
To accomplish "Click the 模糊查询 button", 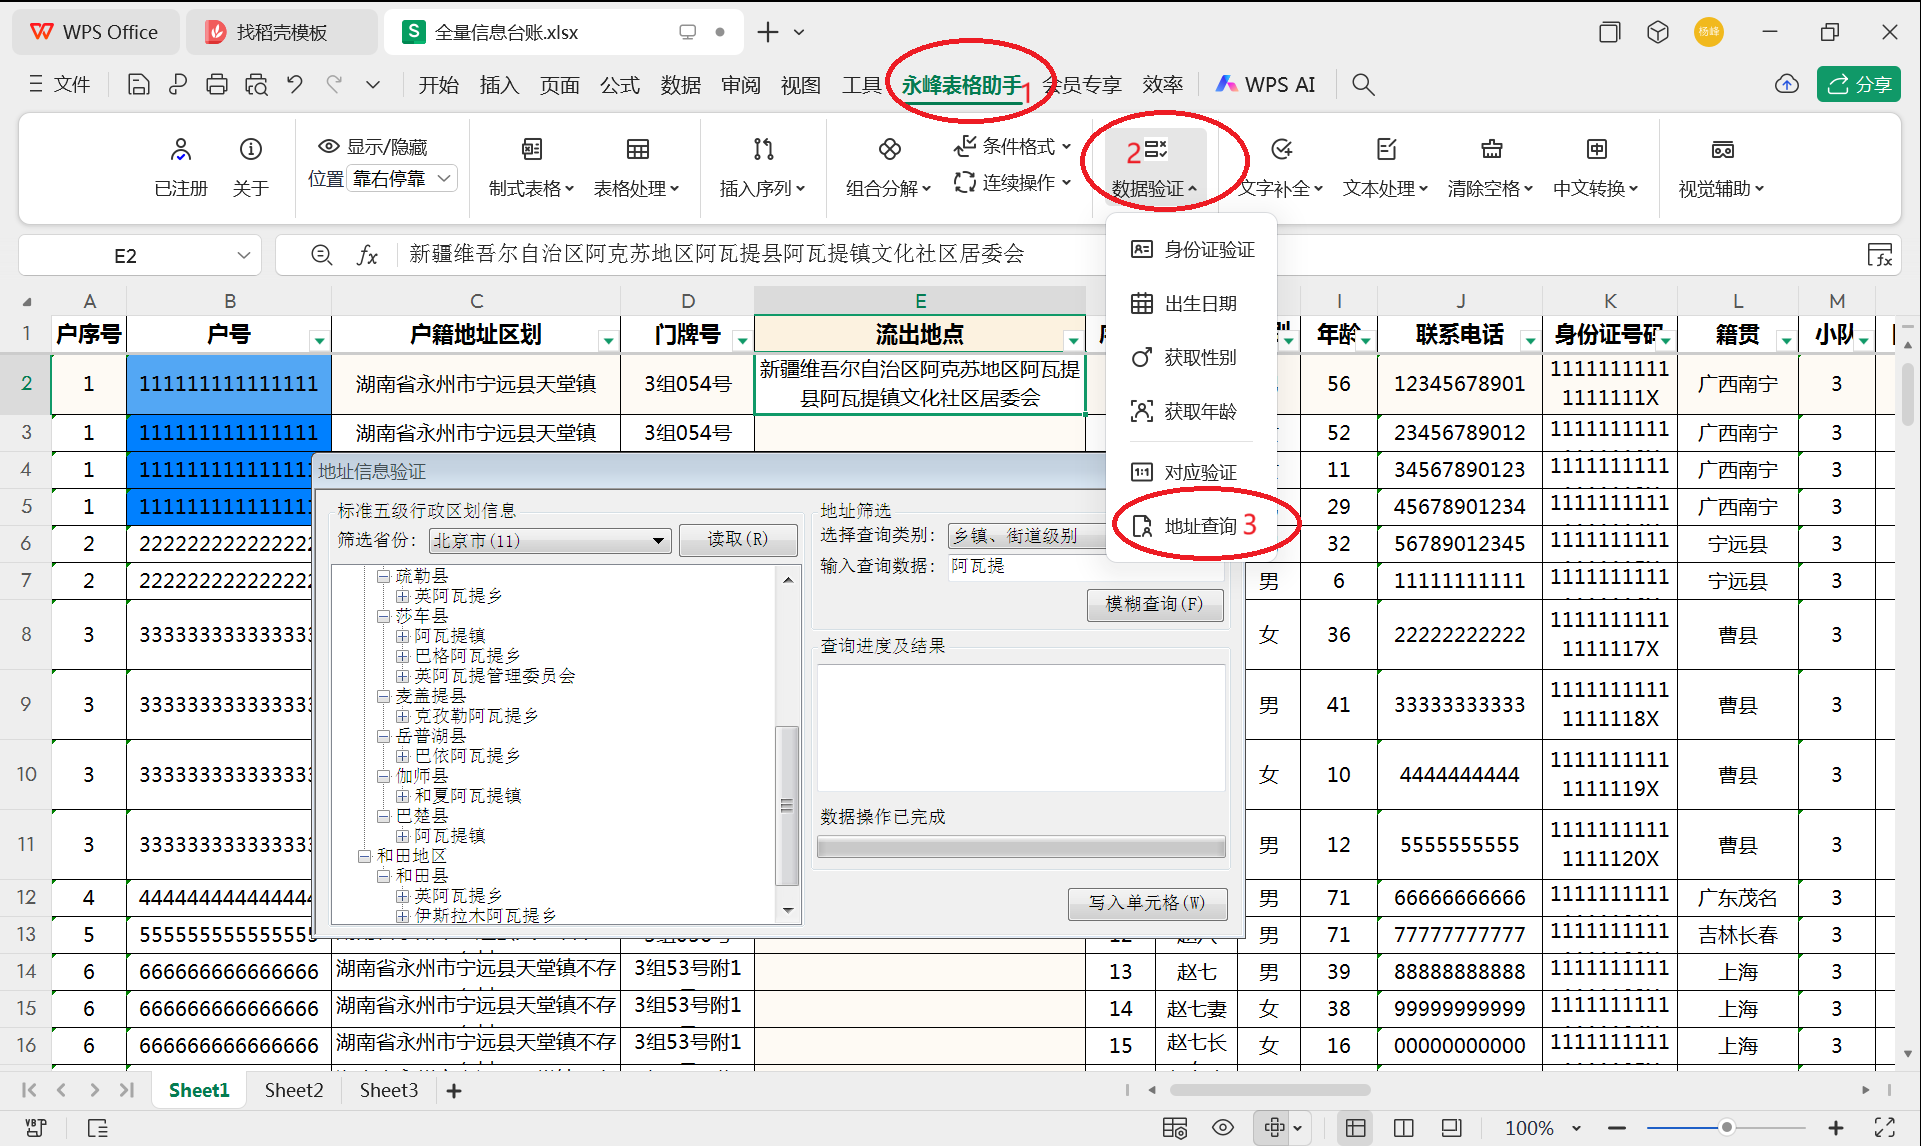I will tap(1154, 604).
